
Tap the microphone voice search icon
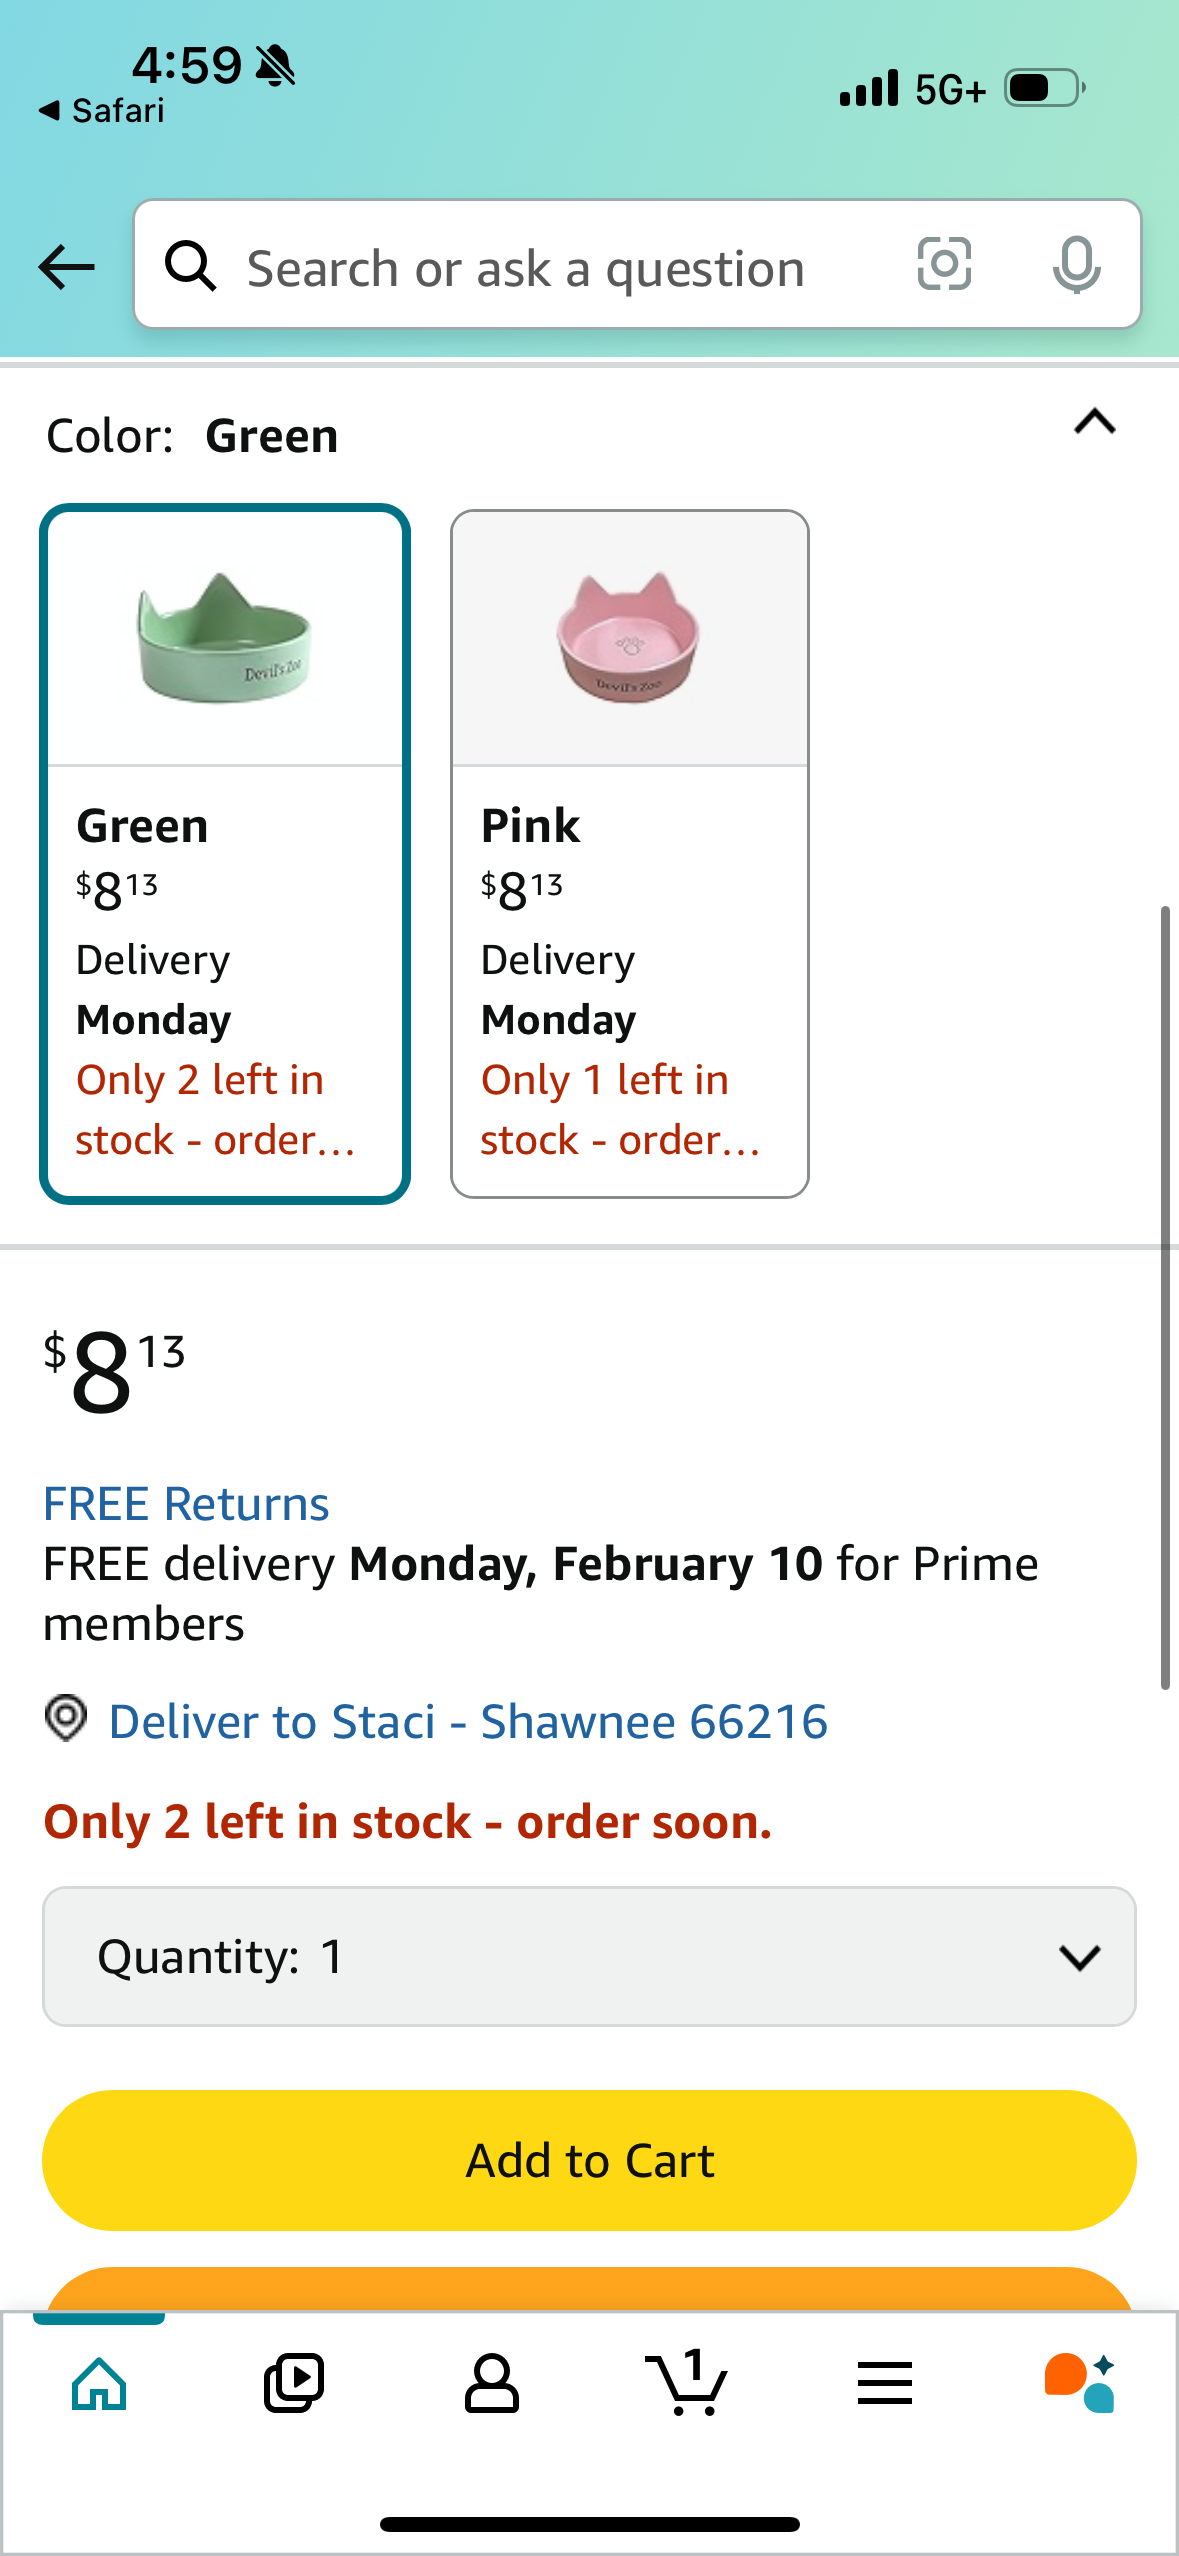coord(1076,265)
